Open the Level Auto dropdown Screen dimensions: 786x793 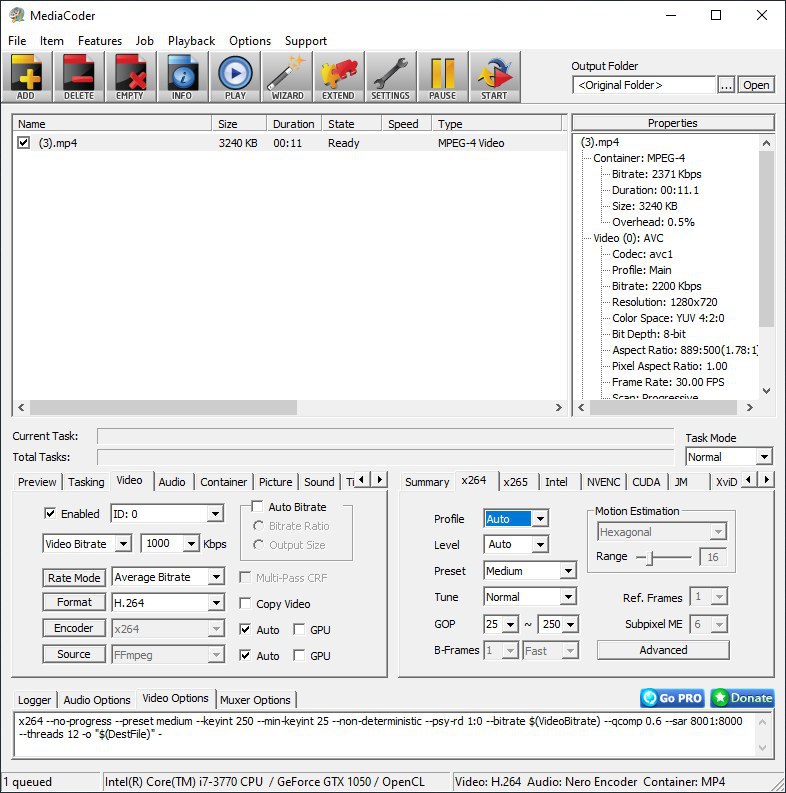pyautogui.click(x=516, y=544)
